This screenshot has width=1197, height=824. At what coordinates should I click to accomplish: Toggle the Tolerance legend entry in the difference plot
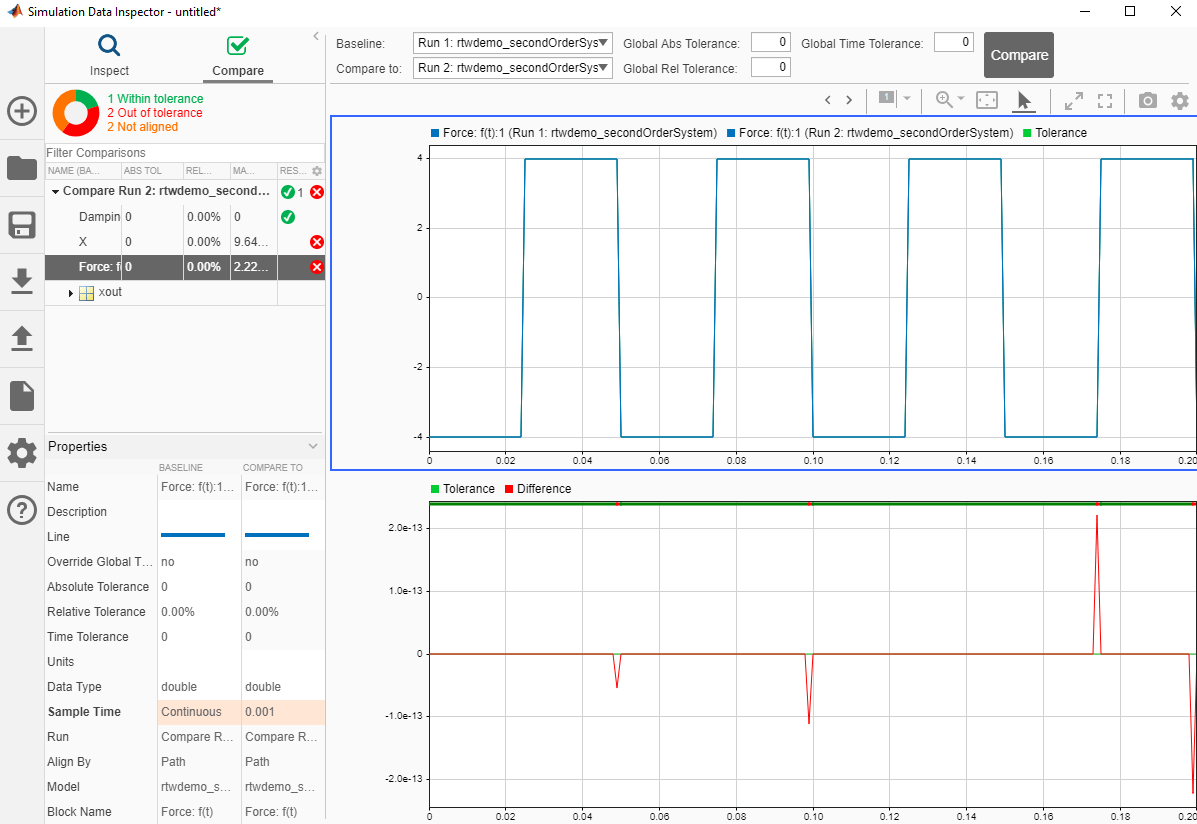point(462,489)
